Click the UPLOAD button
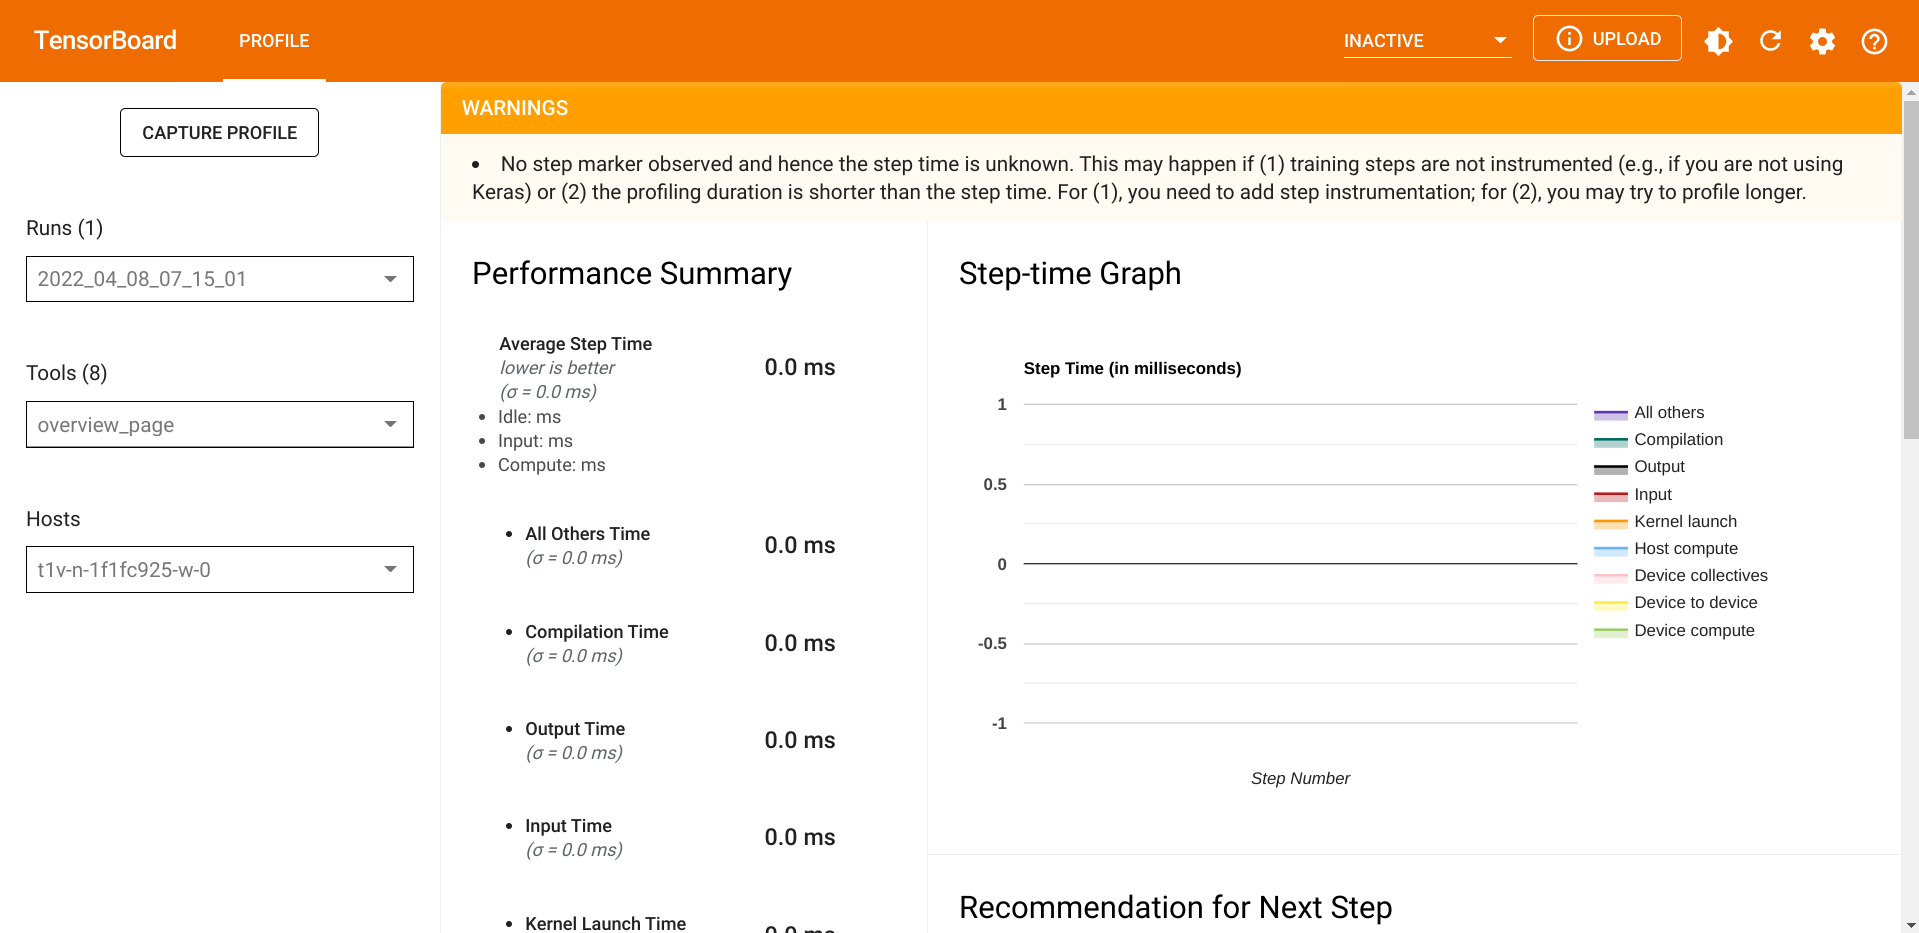The width and height of the screenshot is (1919, 933). click(1607, 39)
